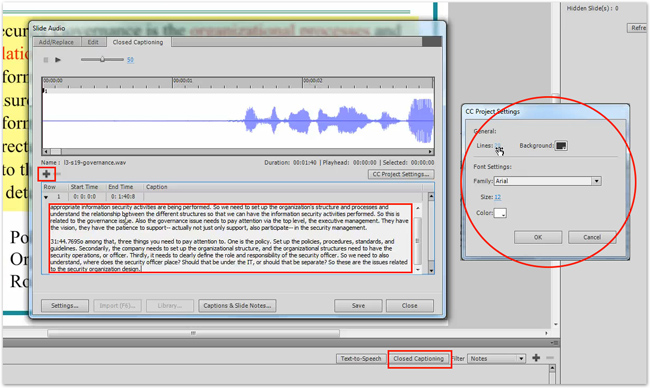Save the slide audio changes
The height and width of the screenshot is (388, 650).
(358, 306)
